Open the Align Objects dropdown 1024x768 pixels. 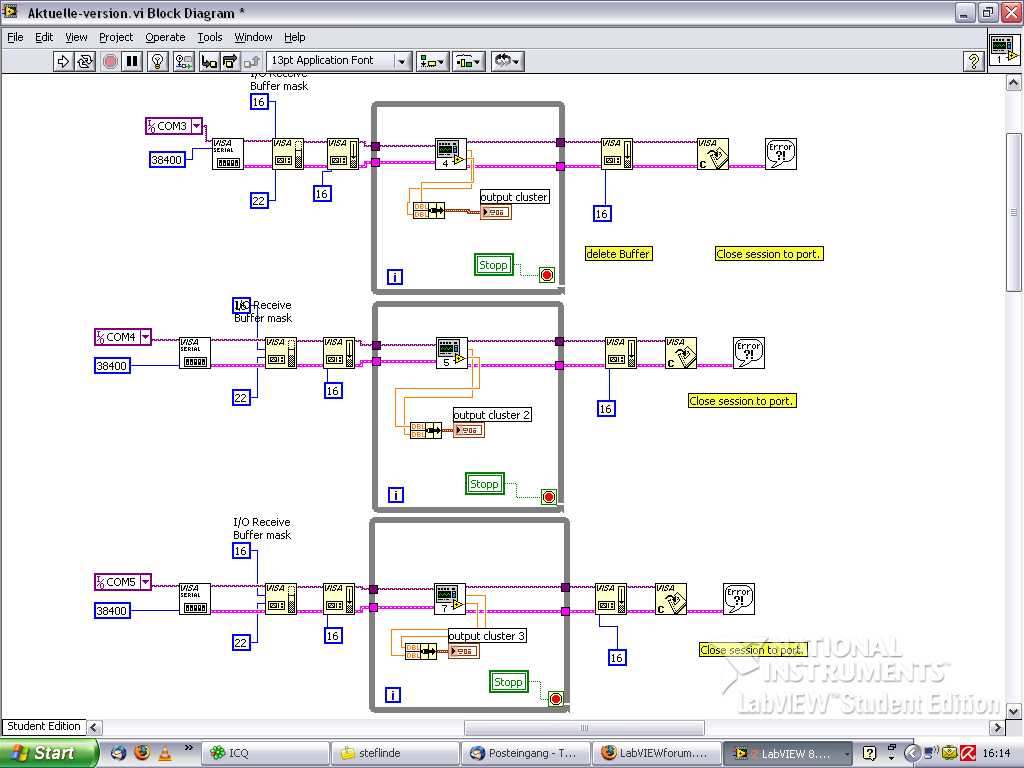tap(433, 61)
